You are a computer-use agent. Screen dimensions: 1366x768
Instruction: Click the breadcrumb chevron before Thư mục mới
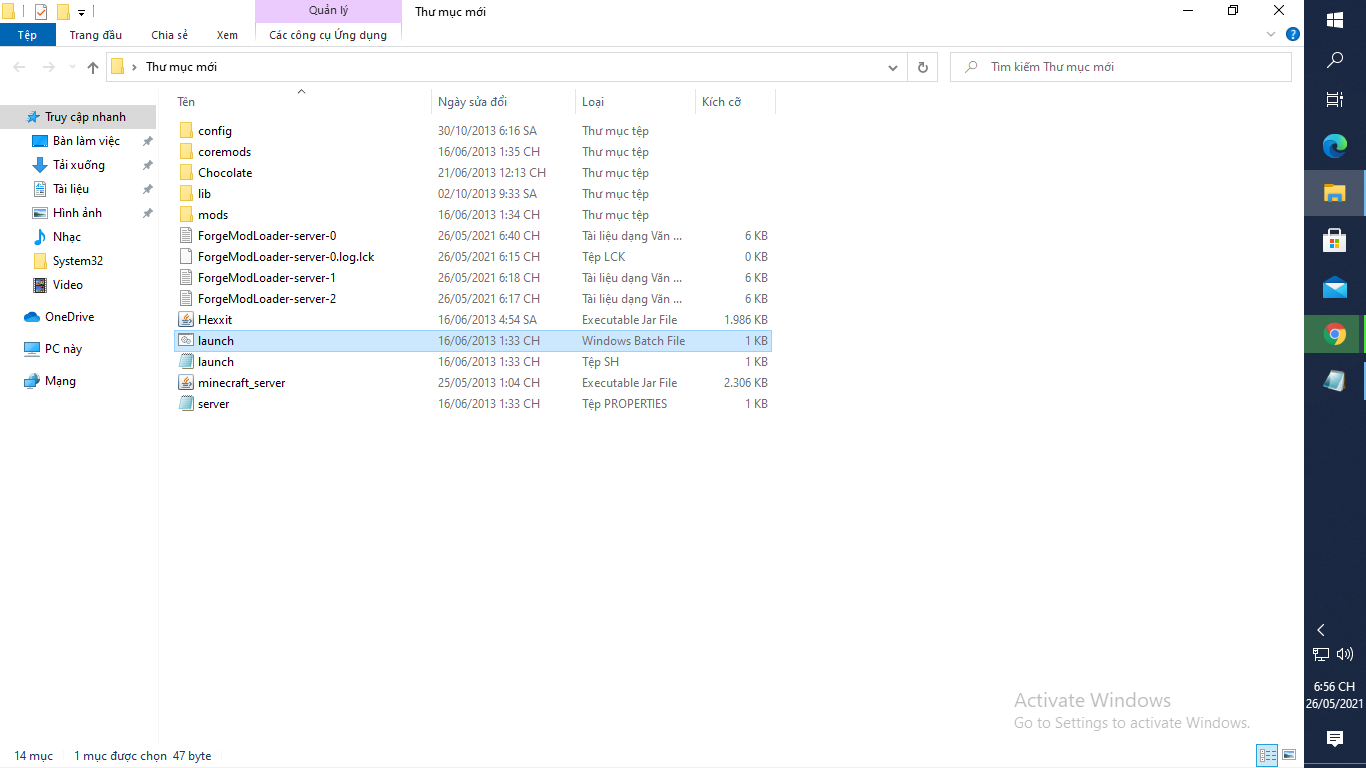(x=134, y=67)
